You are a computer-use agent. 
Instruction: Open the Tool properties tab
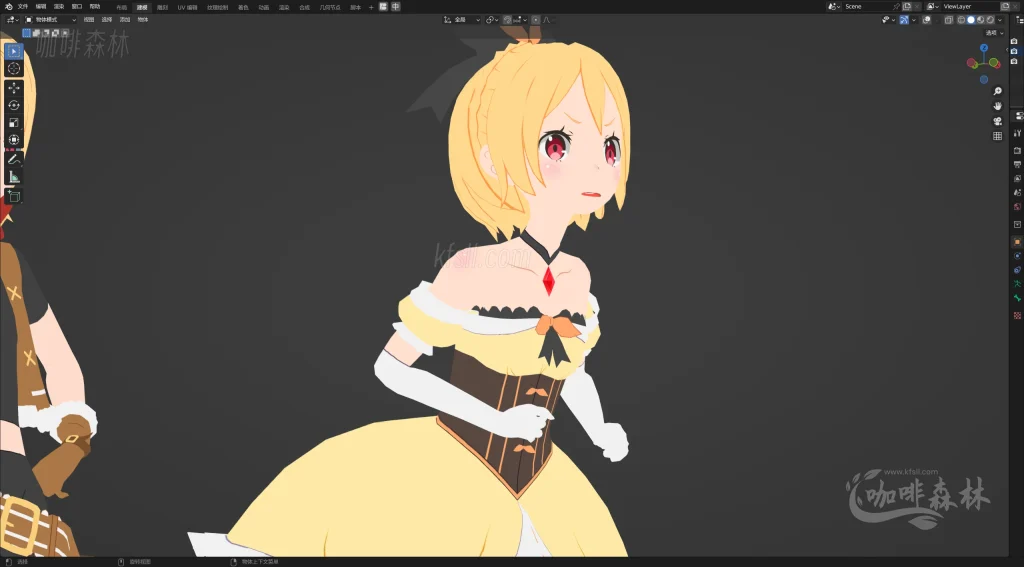click(1017, 133)
